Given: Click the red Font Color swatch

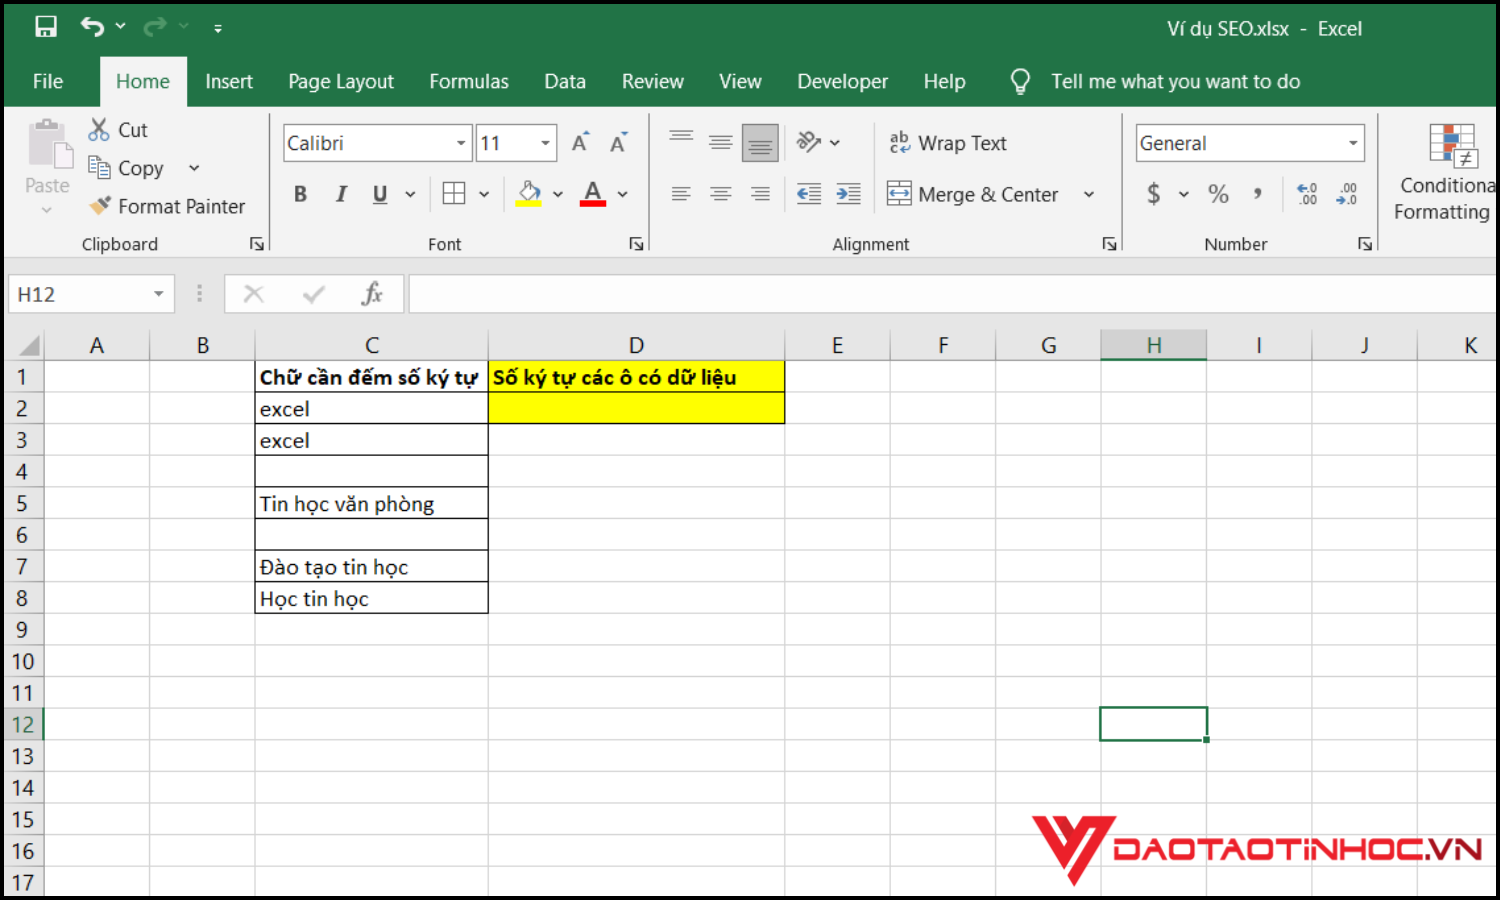Looking at the screenshot, I should click(592, 193).
